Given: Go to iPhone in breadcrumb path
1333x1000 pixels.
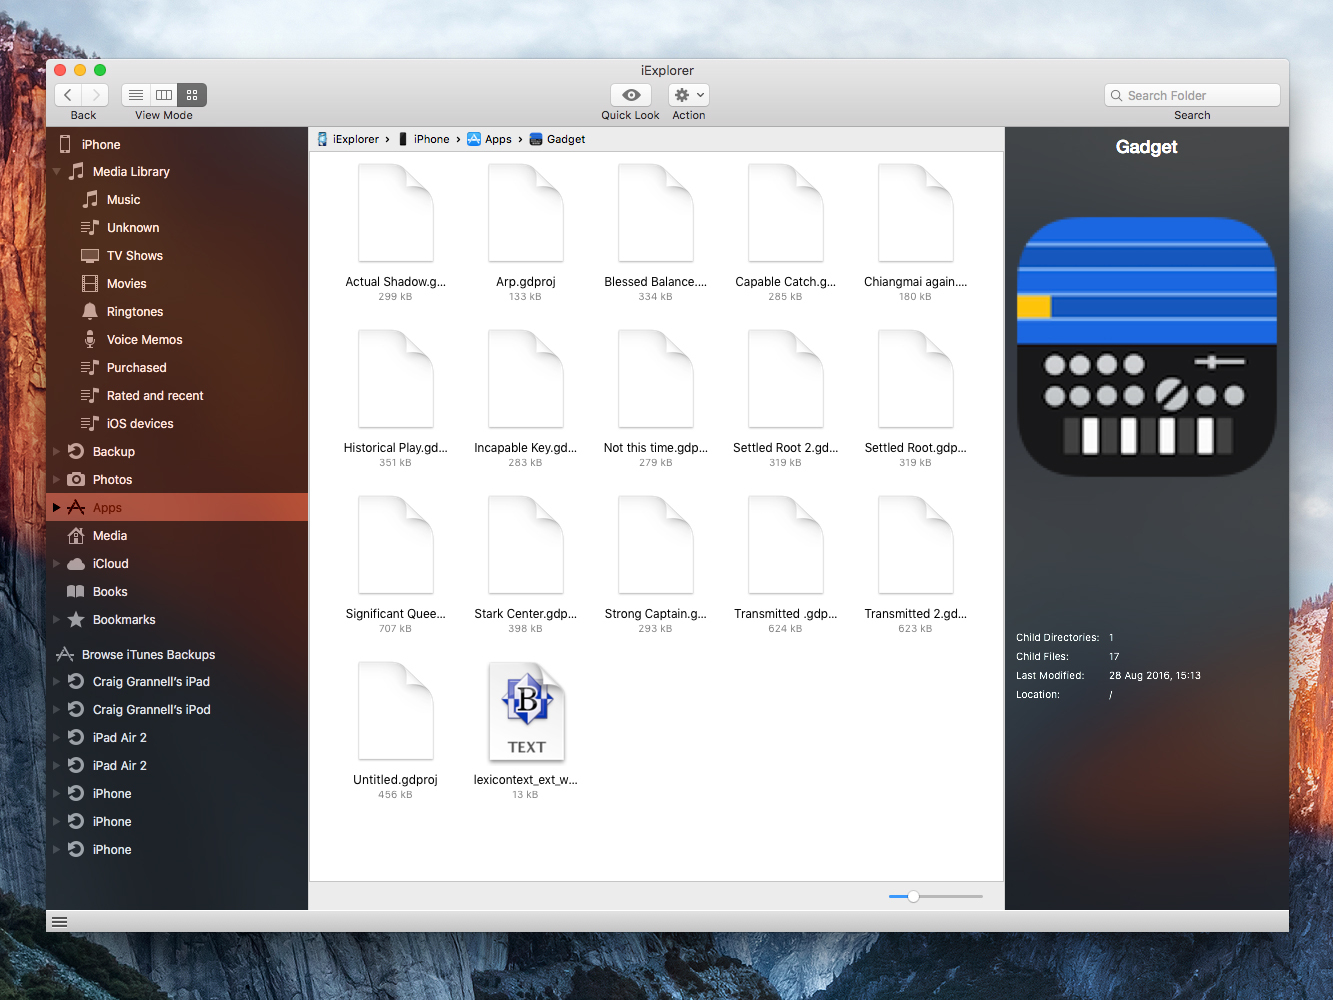Looking at the screenshot, I should pyautogui.click(x=424, y=140).
